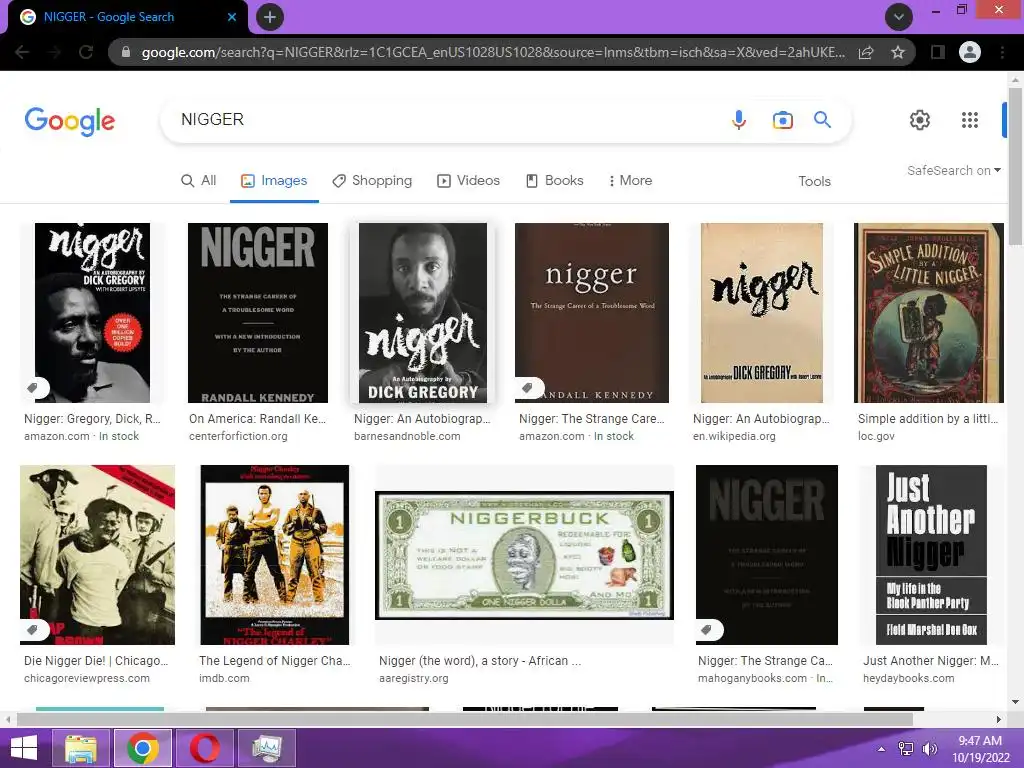Switch to the Shopping tab
Screen dimensions: 1024x768
(x=372, y=181)
